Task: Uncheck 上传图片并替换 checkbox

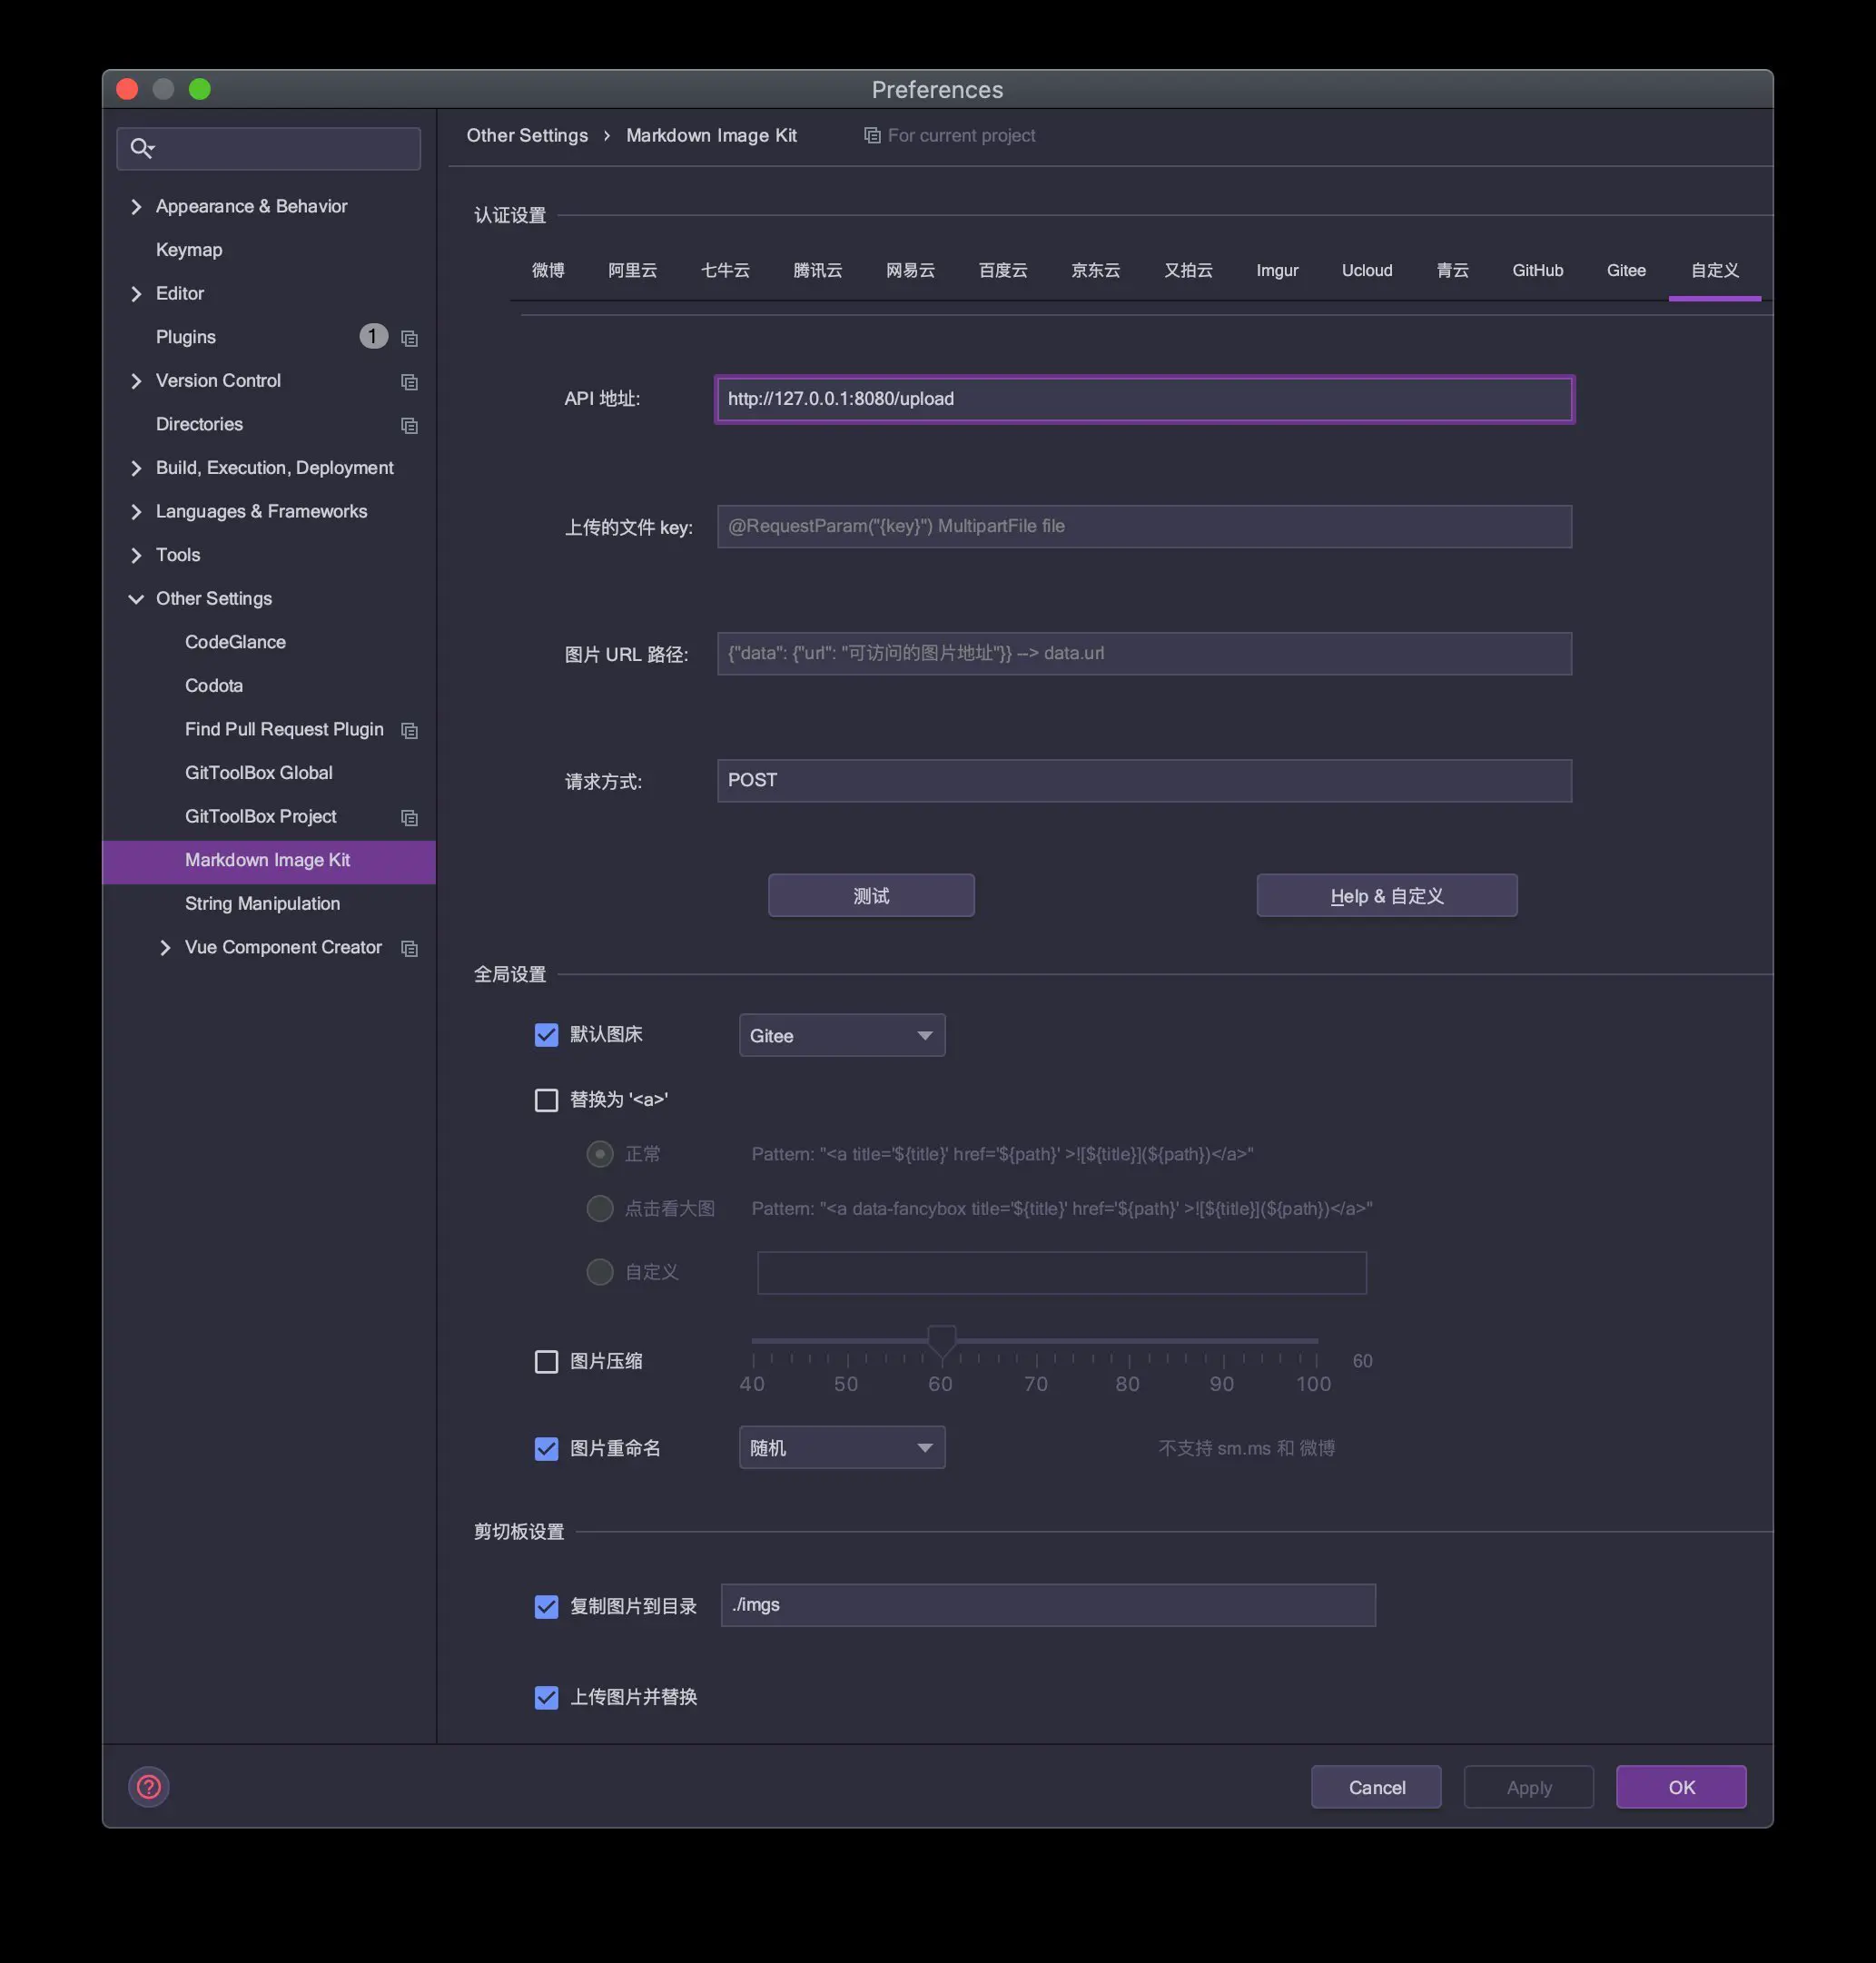Action: (546, 1697)
